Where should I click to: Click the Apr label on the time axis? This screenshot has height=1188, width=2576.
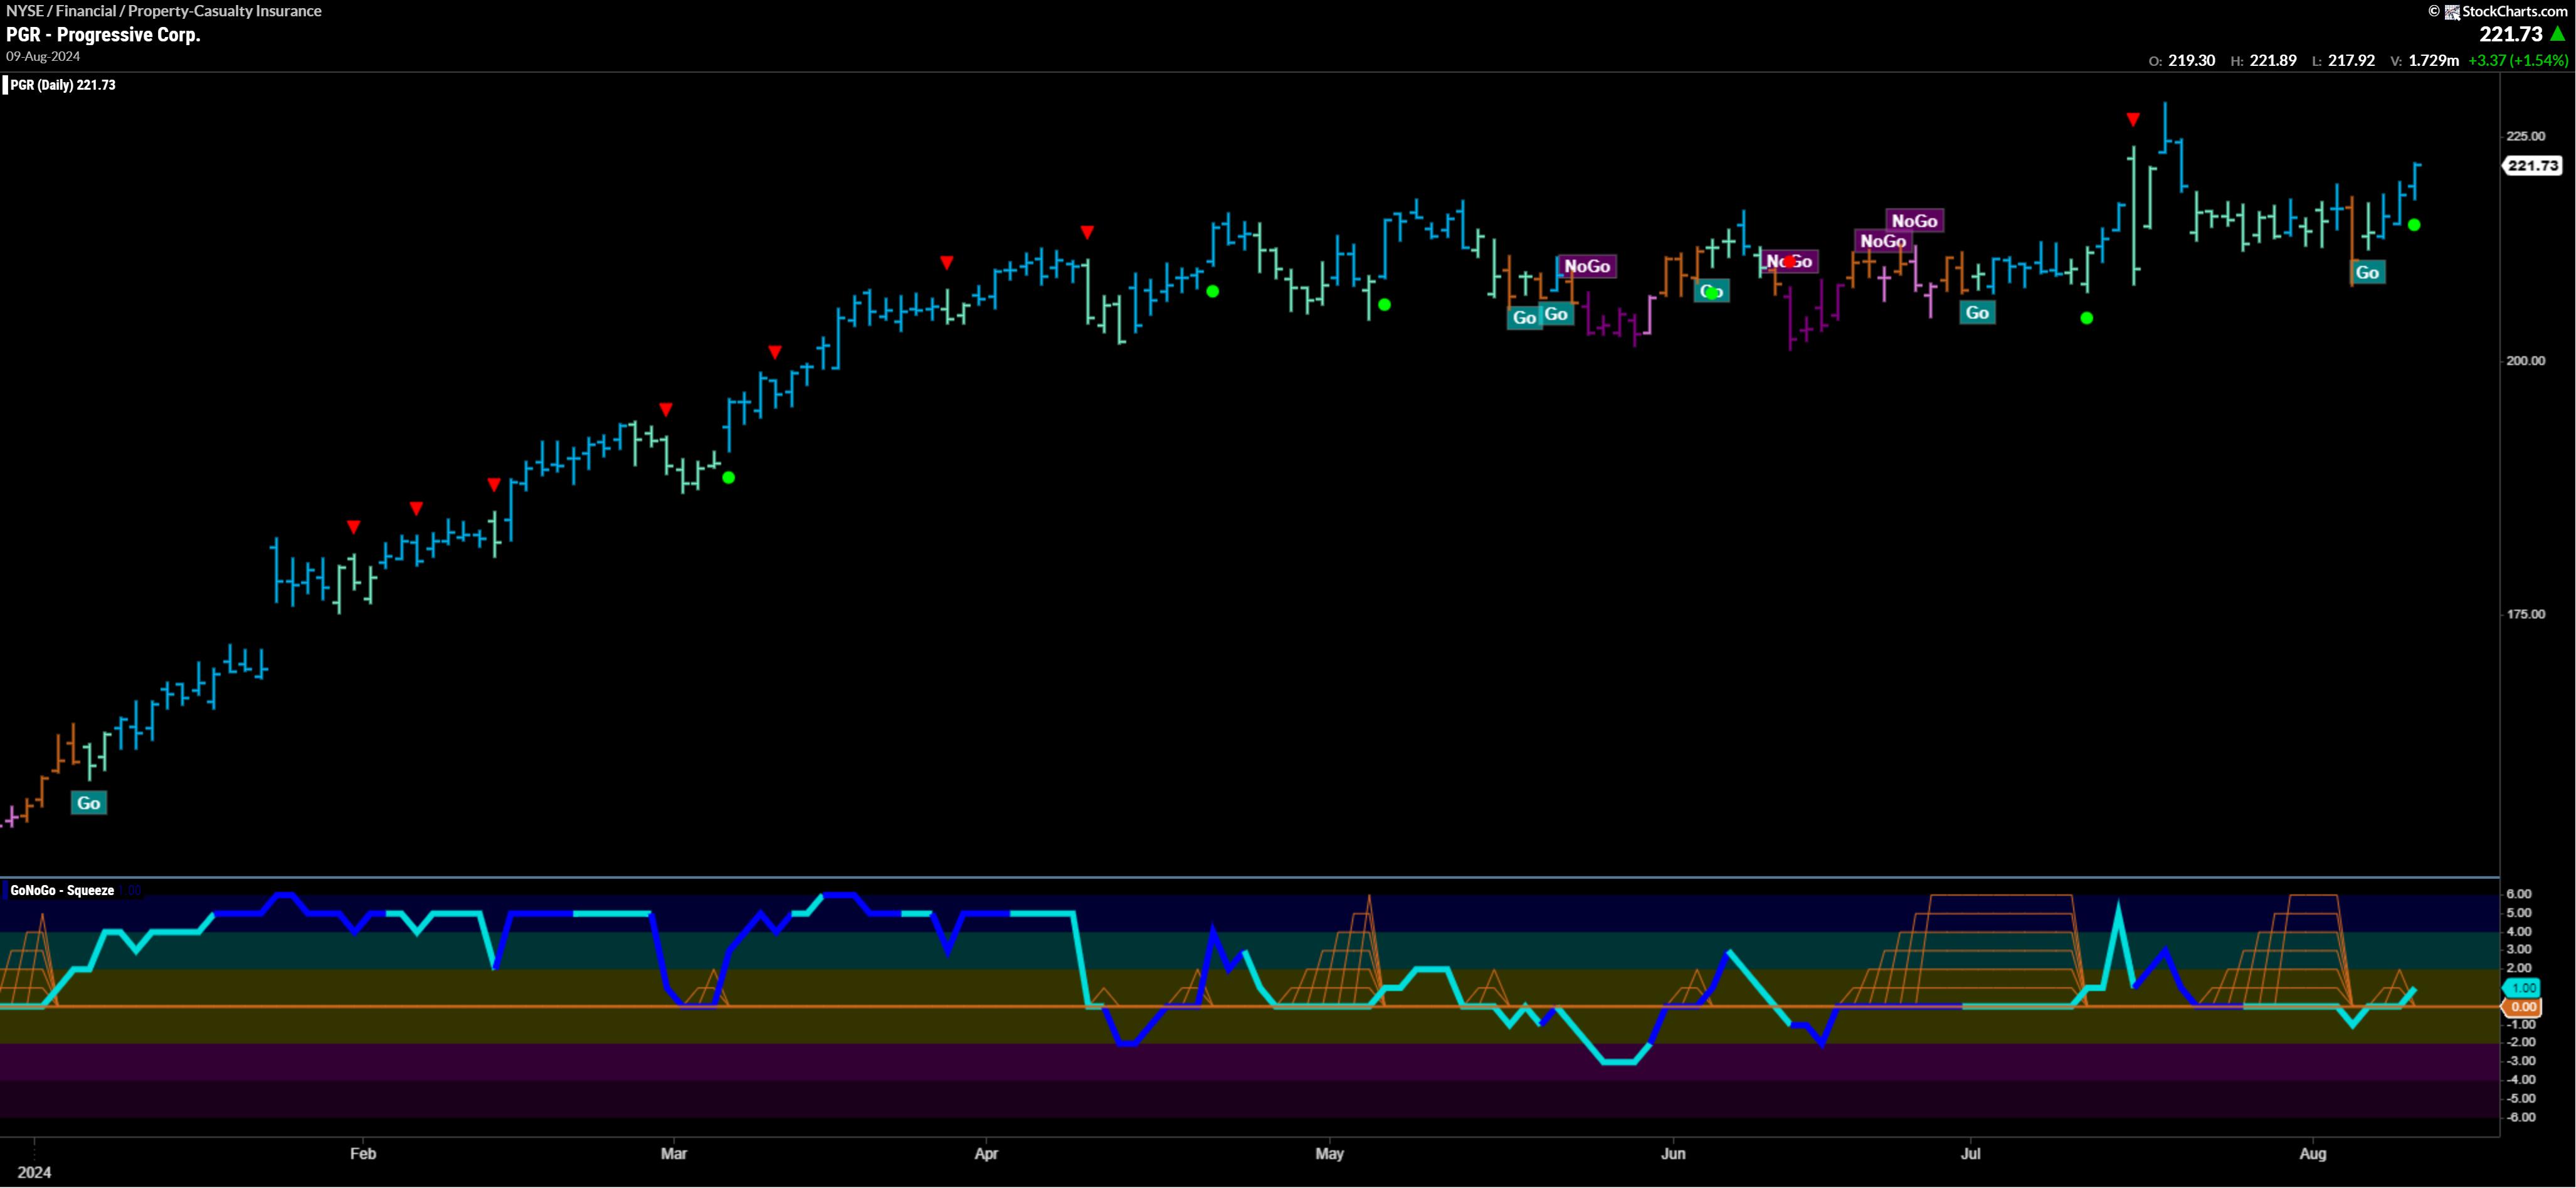[986, 1153]
